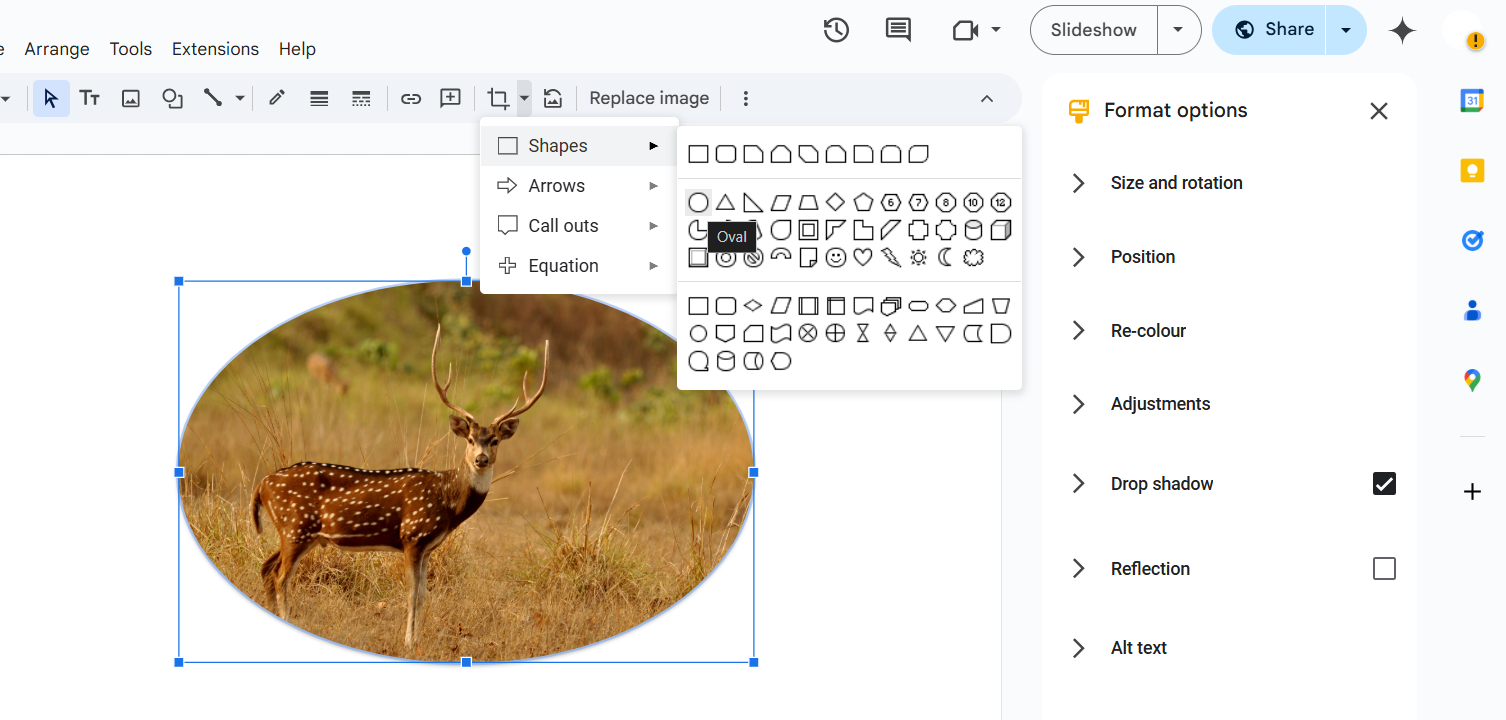Open the Slideshow options dropdown arrow
Image resolution: width=1506 pixels, height=720 pixels.
pyautogui.click(x=1179, y=30)
